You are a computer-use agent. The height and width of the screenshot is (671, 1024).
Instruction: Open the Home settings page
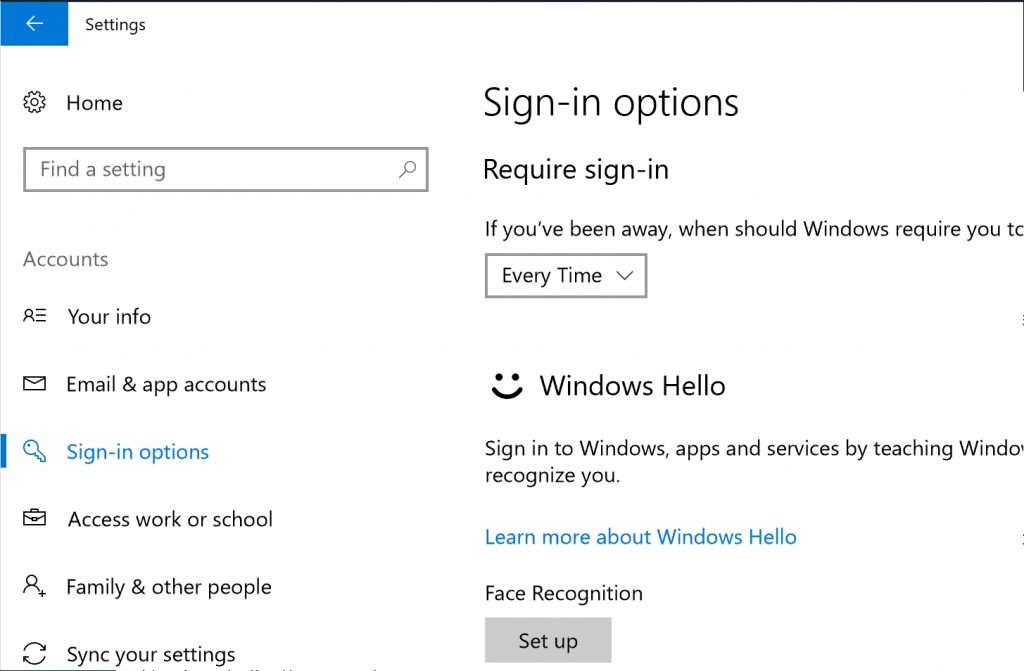[94, 103]
